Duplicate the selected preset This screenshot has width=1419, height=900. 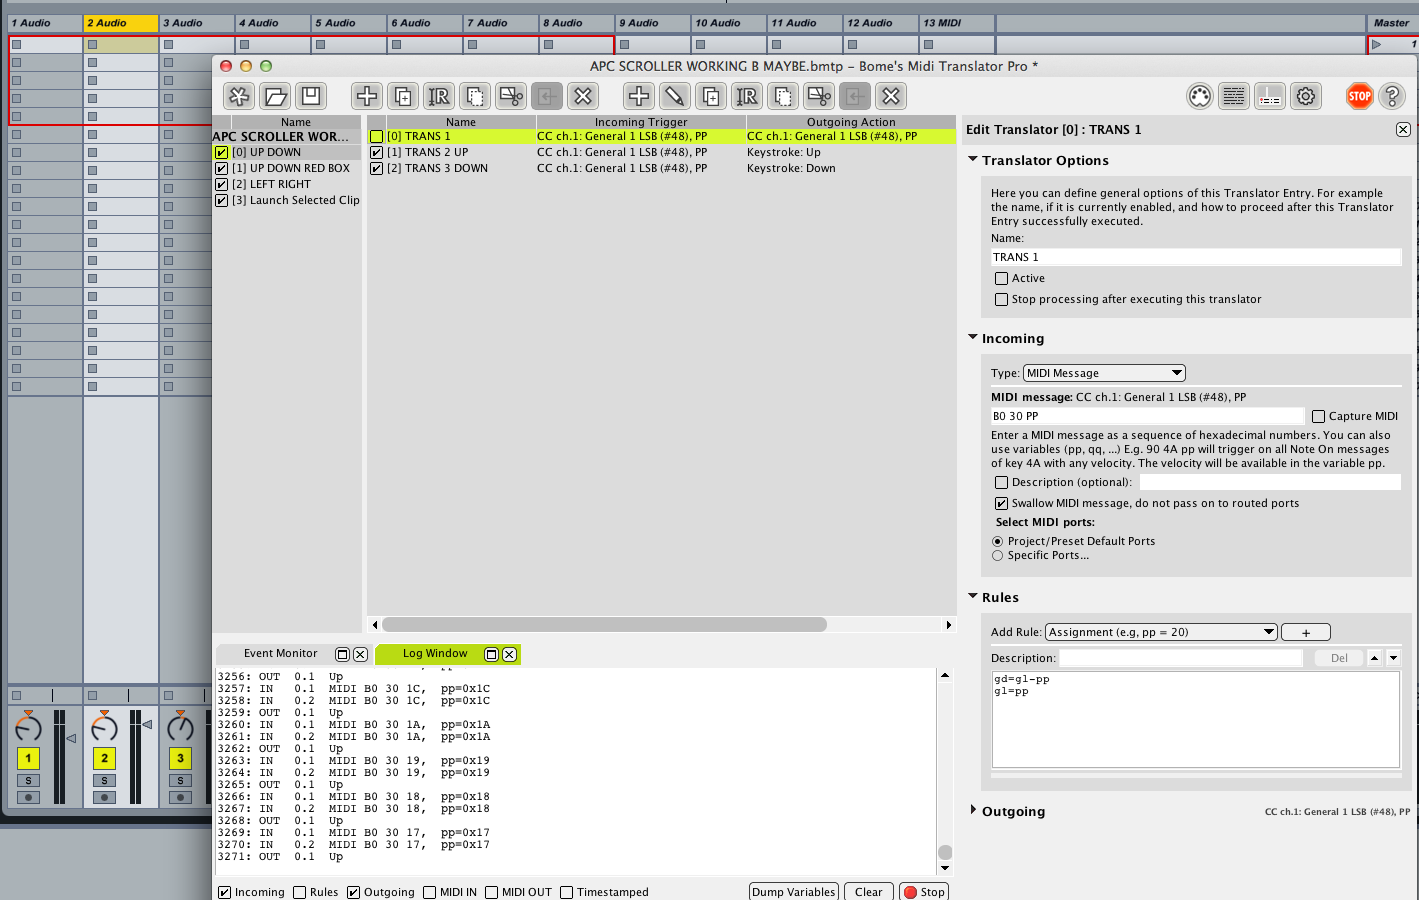[x=403, y=96]
